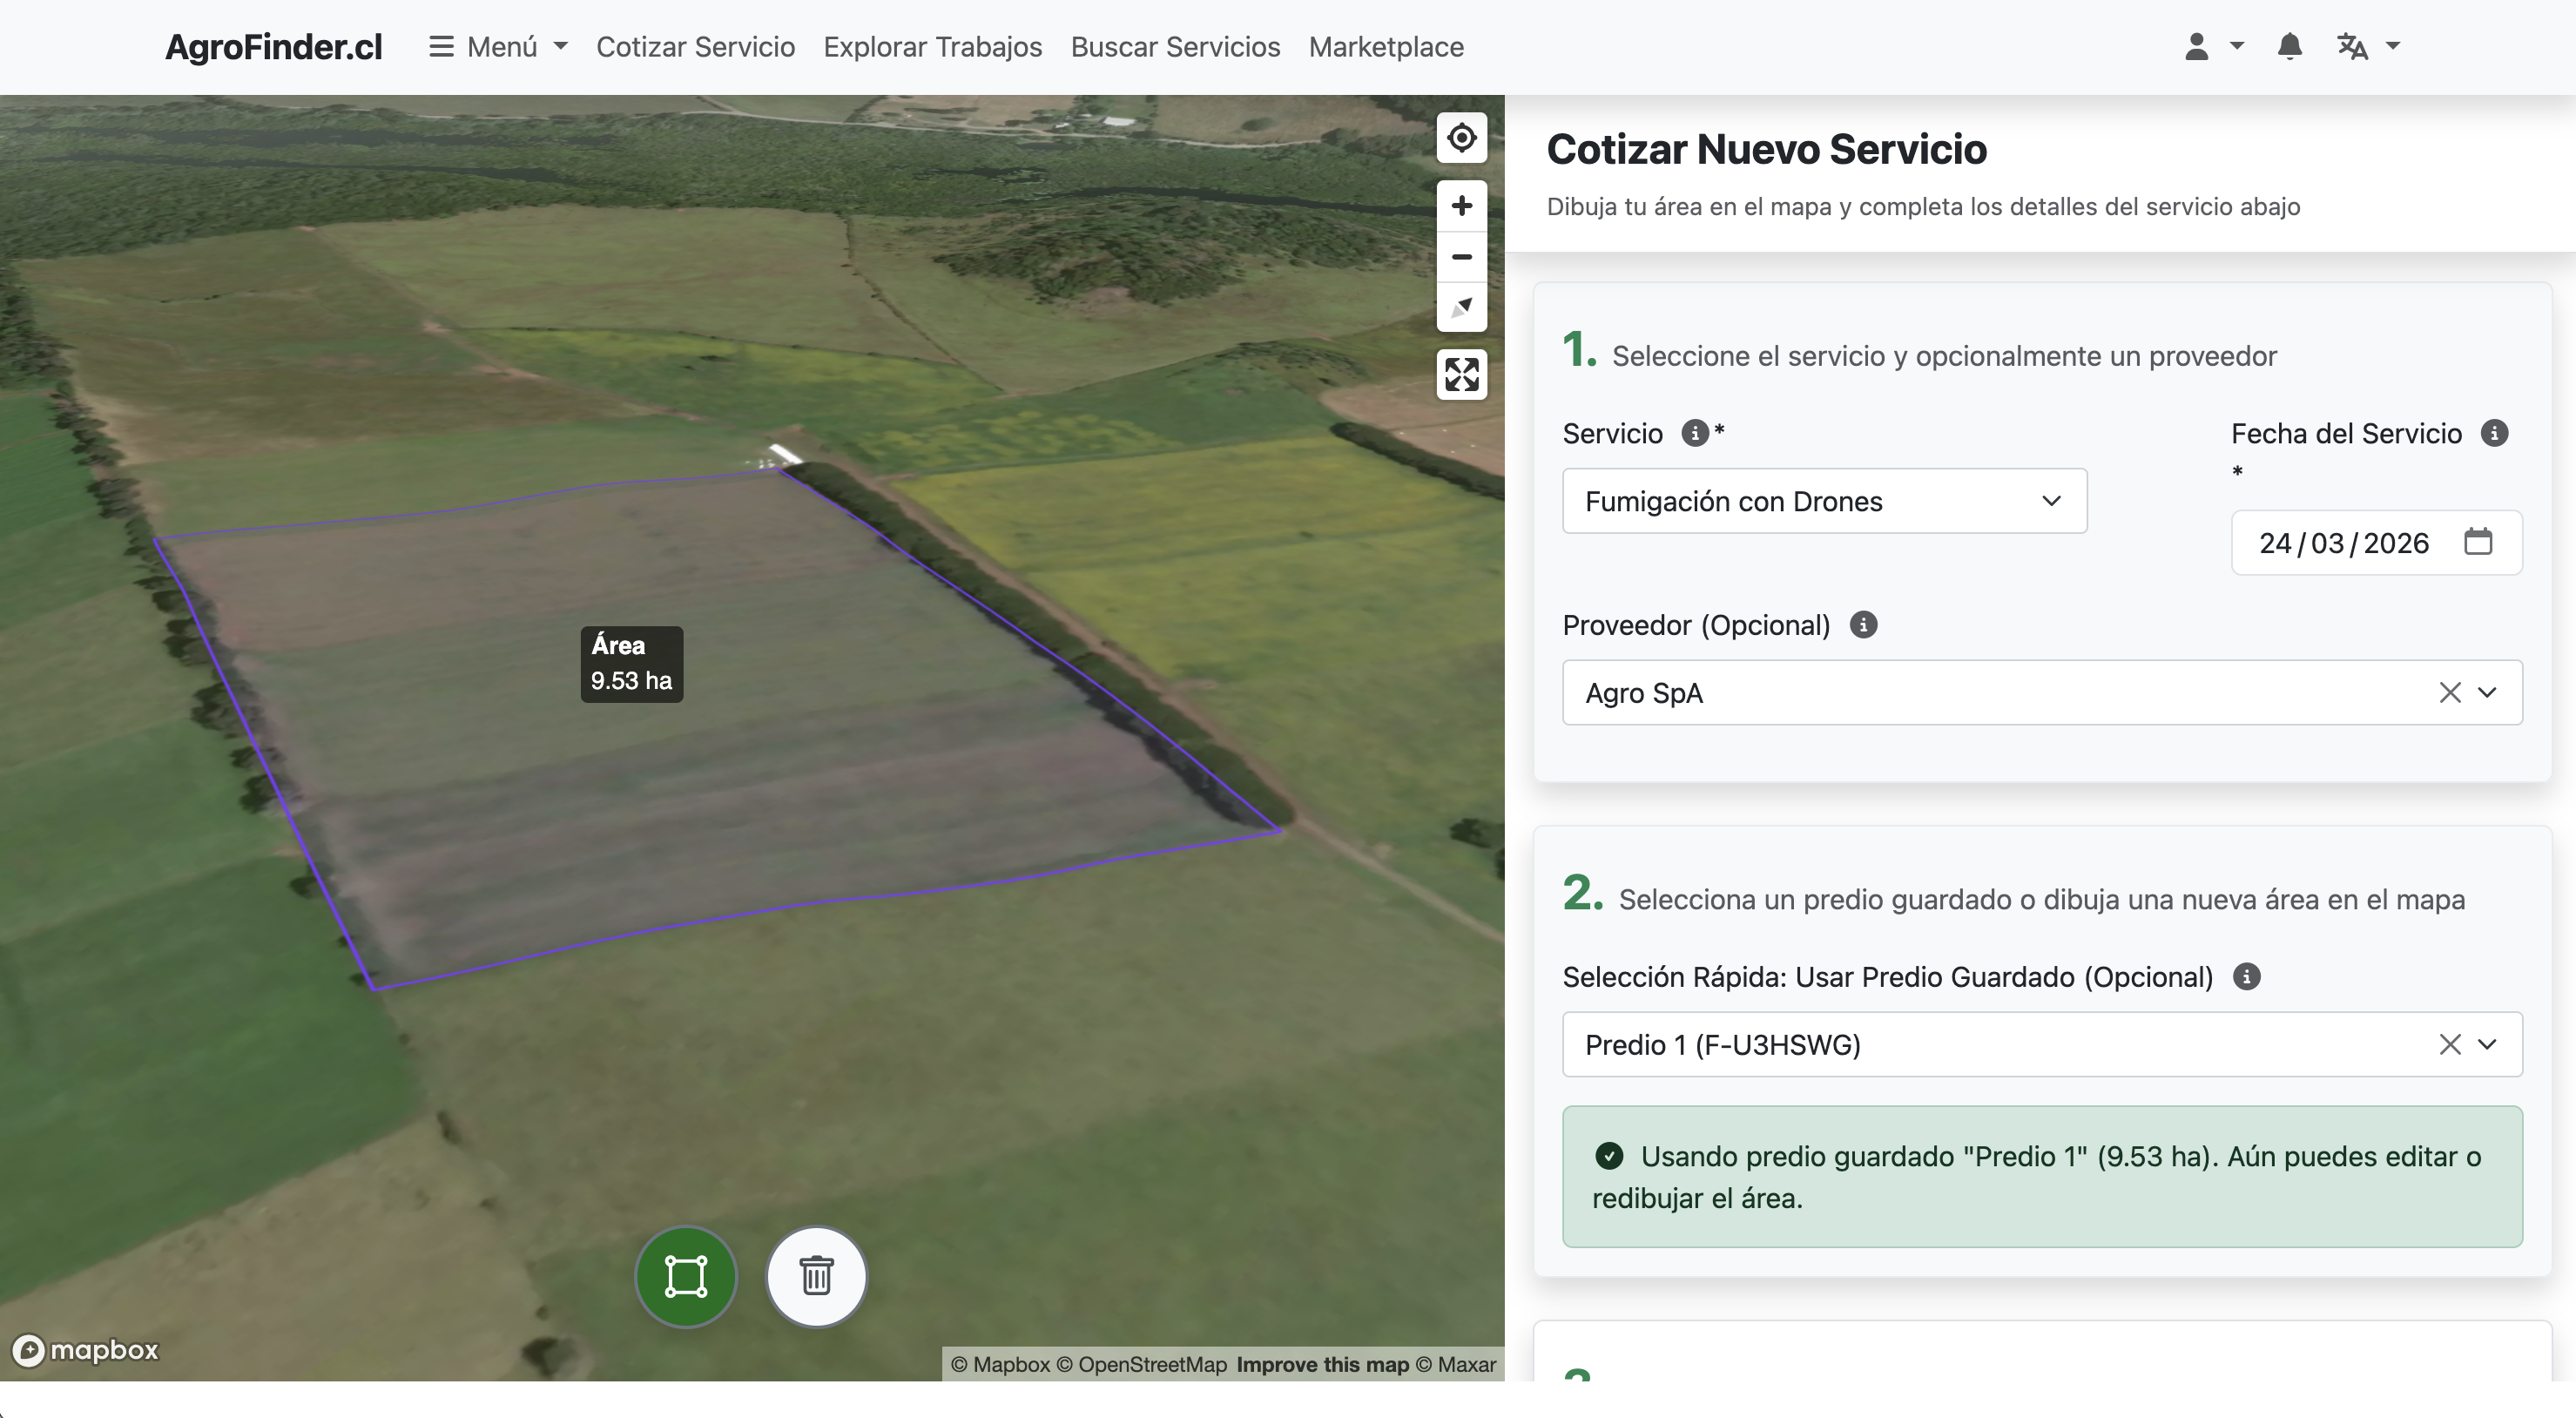
Task: Clear the Agro SpA provider selection
Action: (x=2449, y=692)
